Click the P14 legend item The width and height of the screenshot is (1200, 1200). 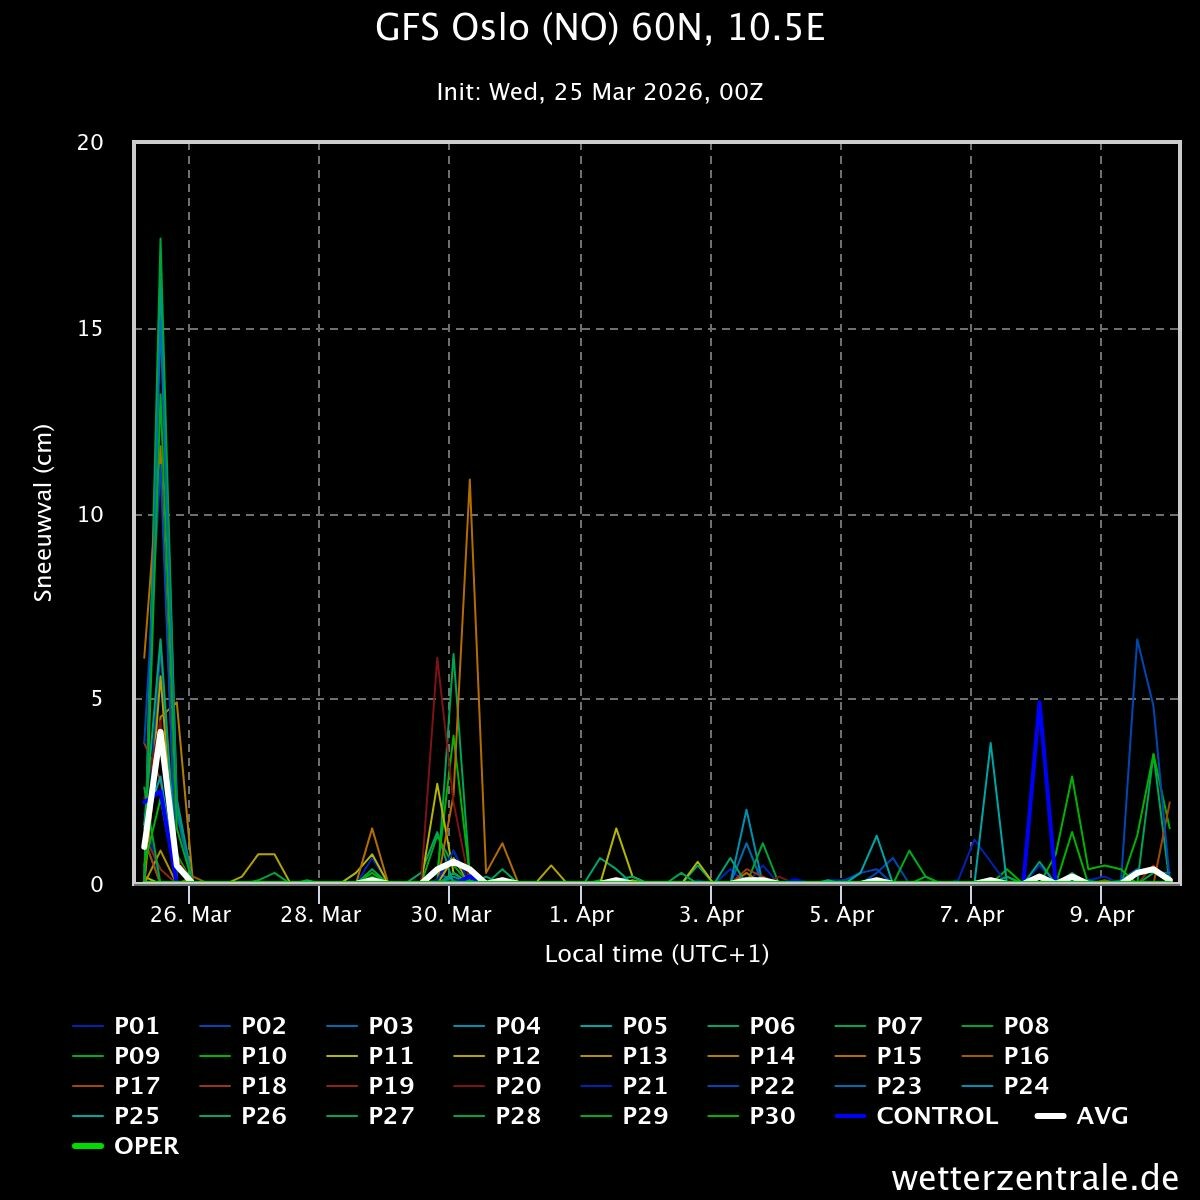coord(751,1056)
